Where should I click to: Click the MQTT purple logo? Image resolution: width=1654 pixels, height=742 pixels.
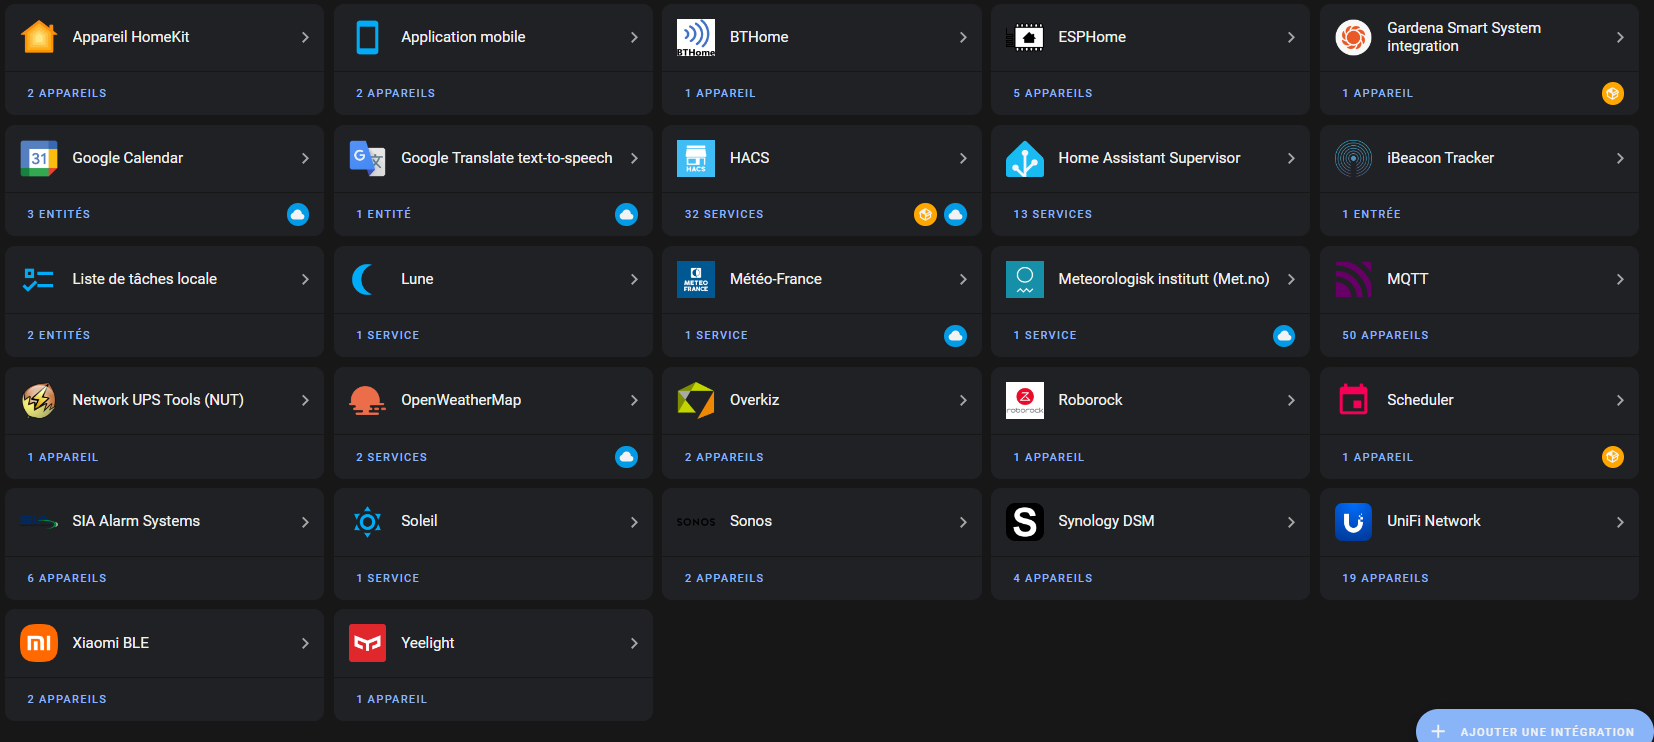(1353, 279)
